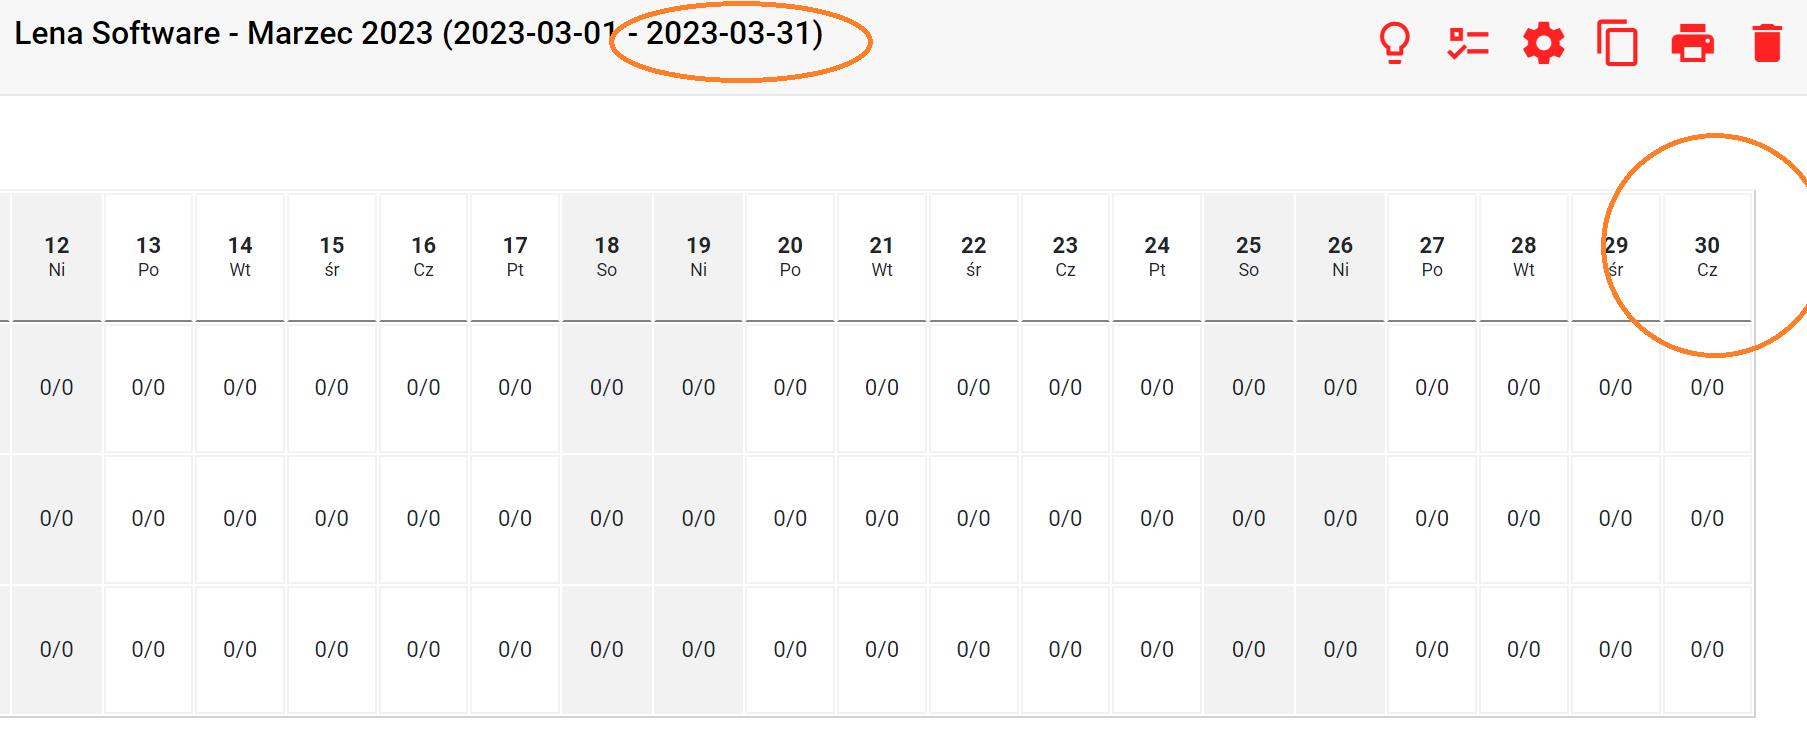
Task: Select the second-row 0/0 cell under day 17
Action: click(515, 518)
